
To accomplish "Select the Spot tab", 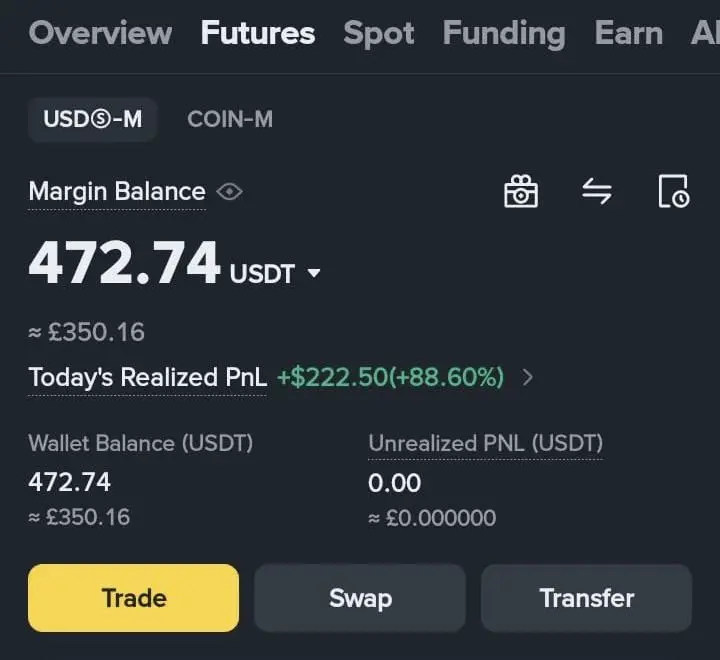I will coord(379,33).
